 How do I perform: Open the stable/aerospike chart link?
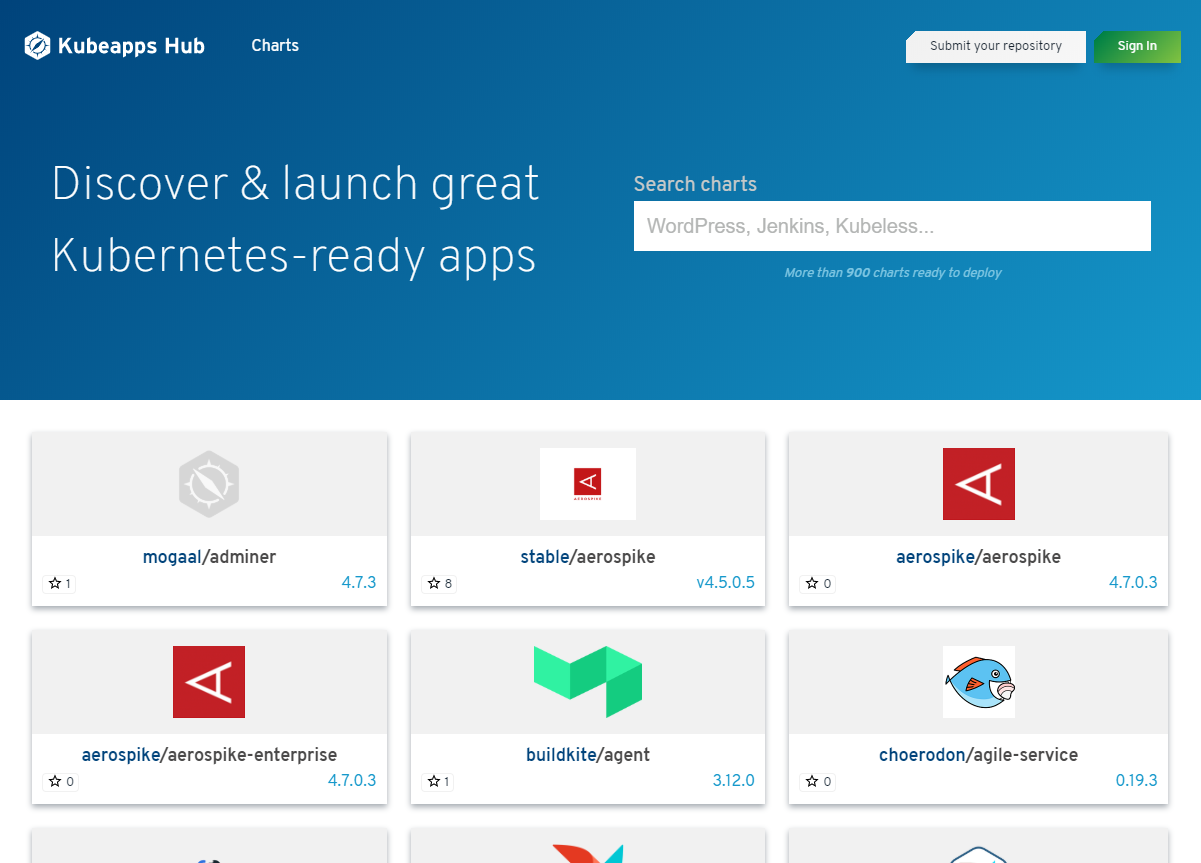pyautogui.click(x=588, y=557)
